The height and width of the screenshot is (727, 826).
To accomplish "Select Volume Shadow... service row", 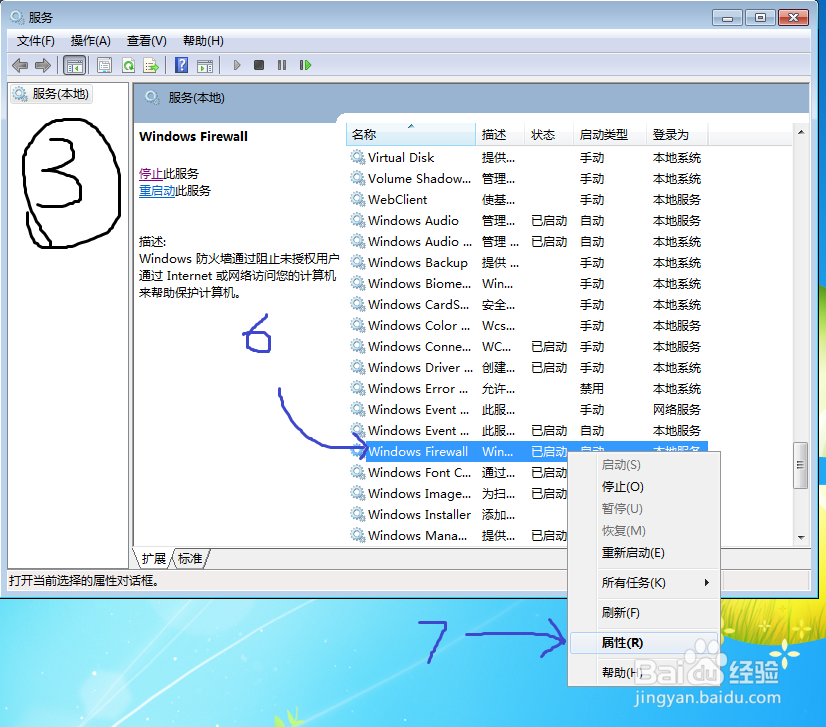I will [527, 178].
